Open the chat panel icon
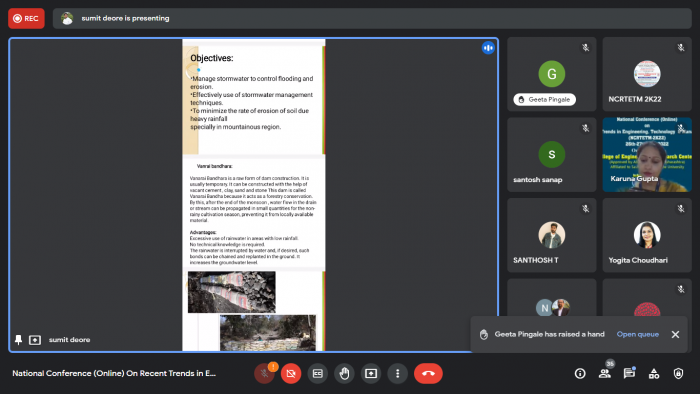Viewport: 700px width, 394px height. point(629,373)
